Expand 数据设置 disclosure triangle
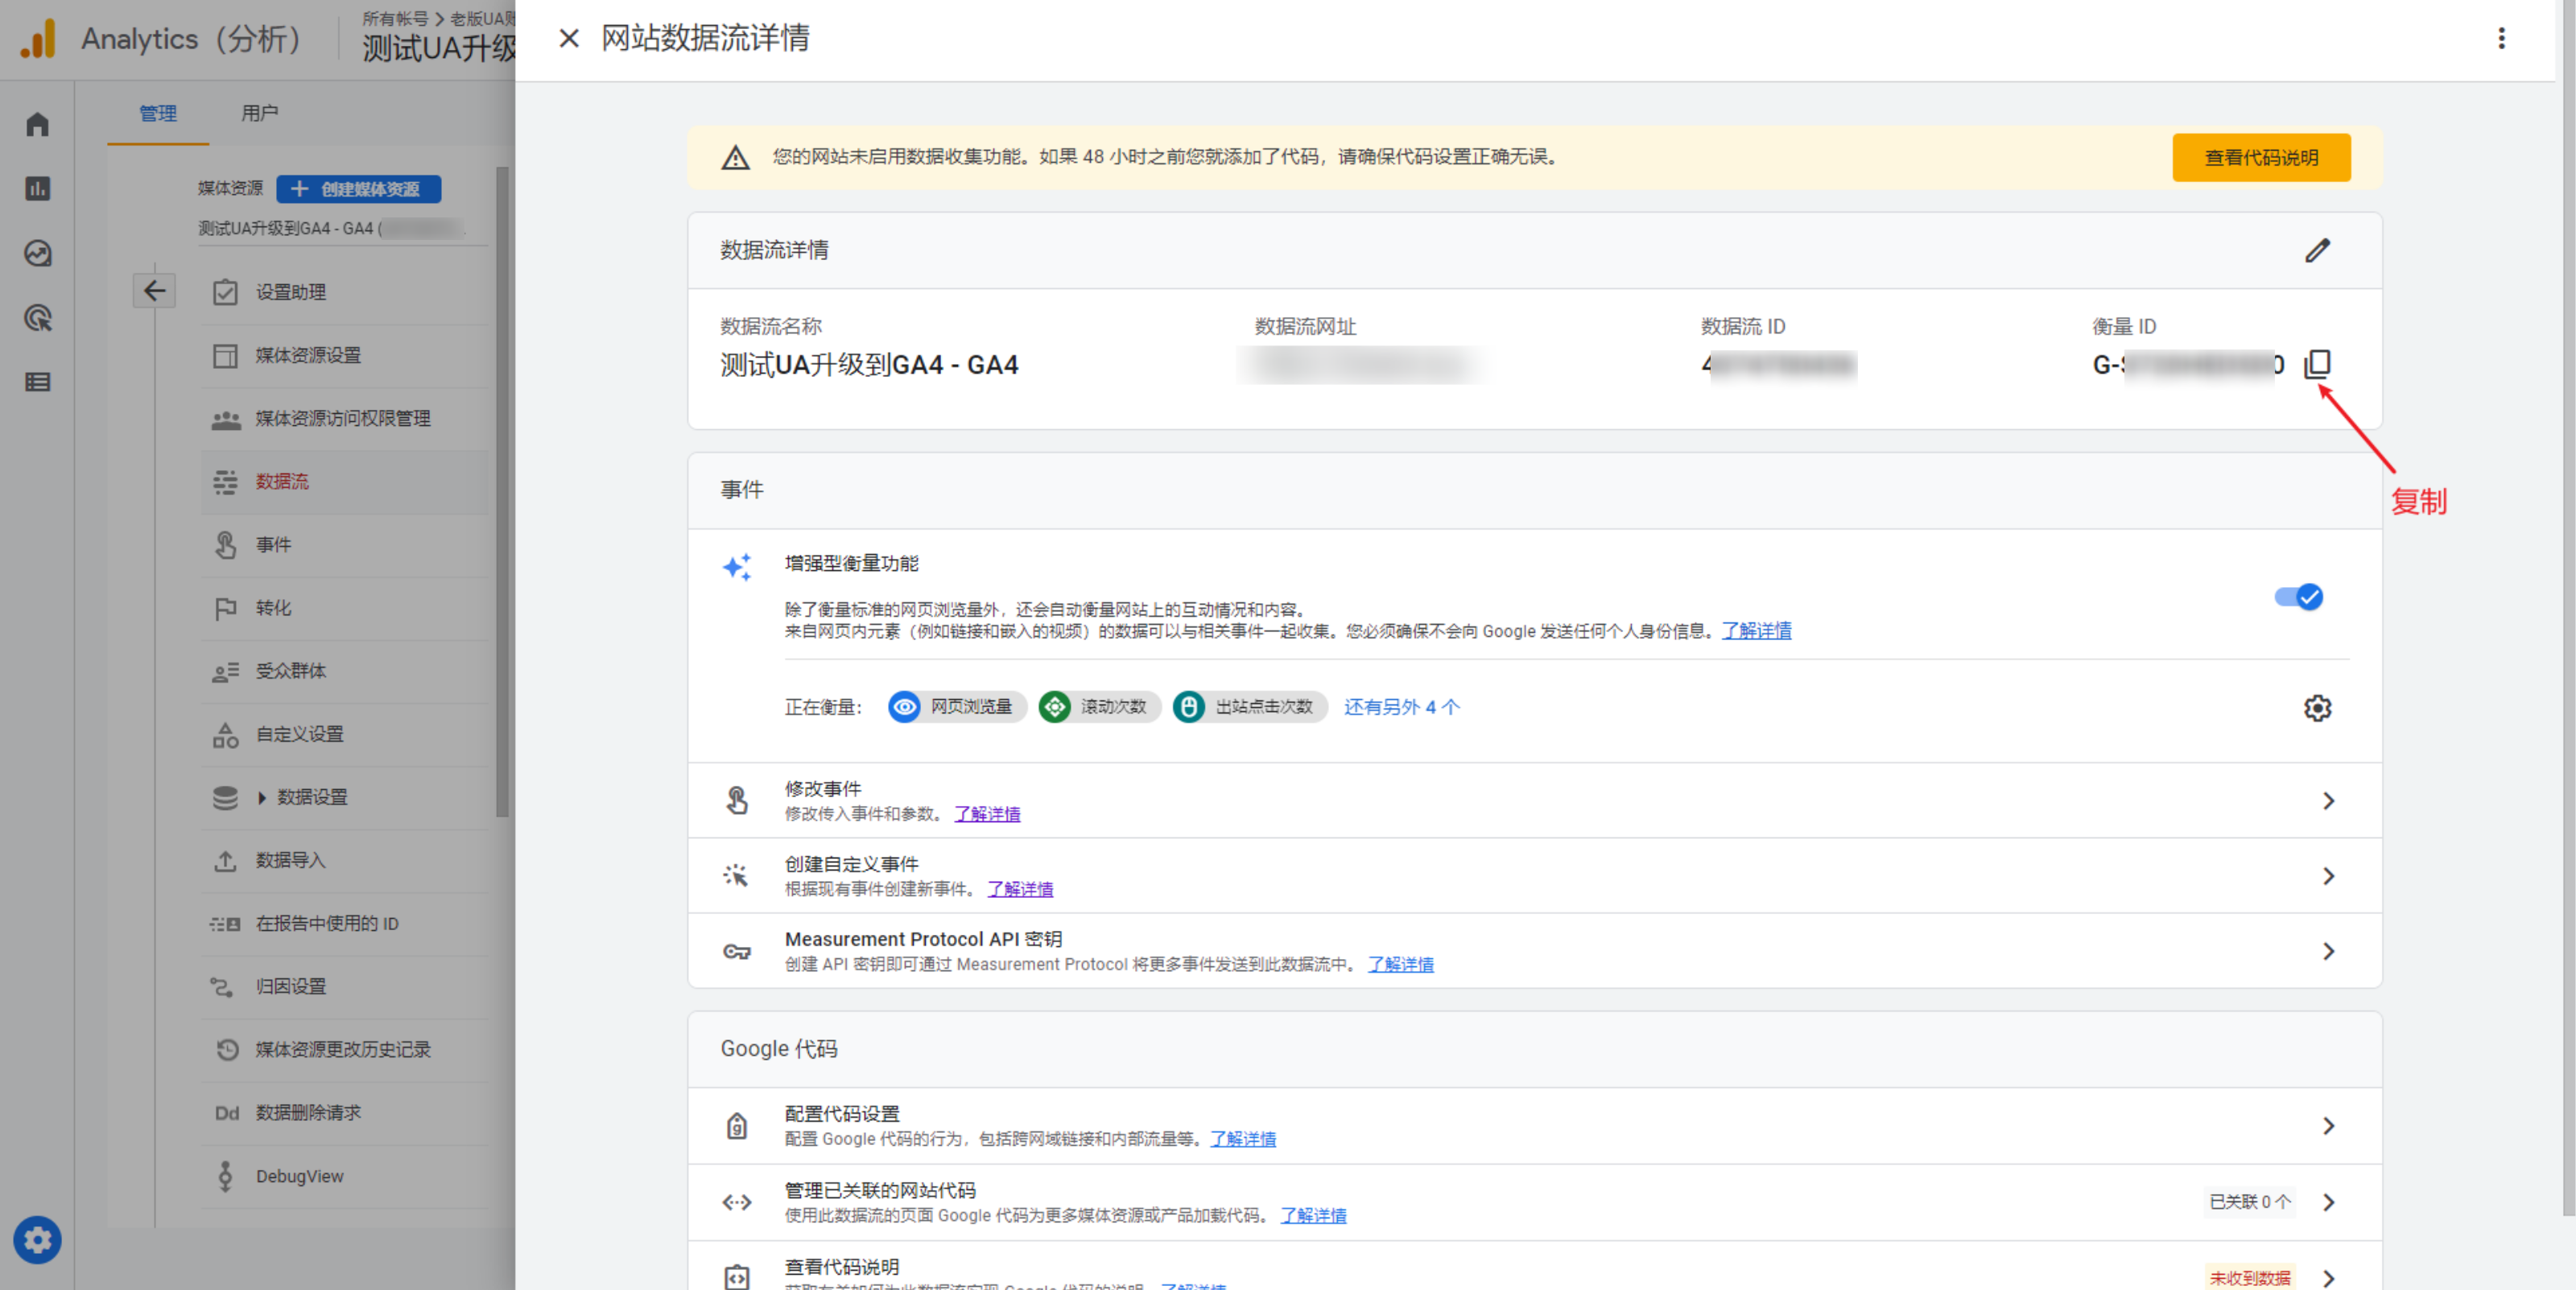The image size is (2576, 1290). point(262,797)
